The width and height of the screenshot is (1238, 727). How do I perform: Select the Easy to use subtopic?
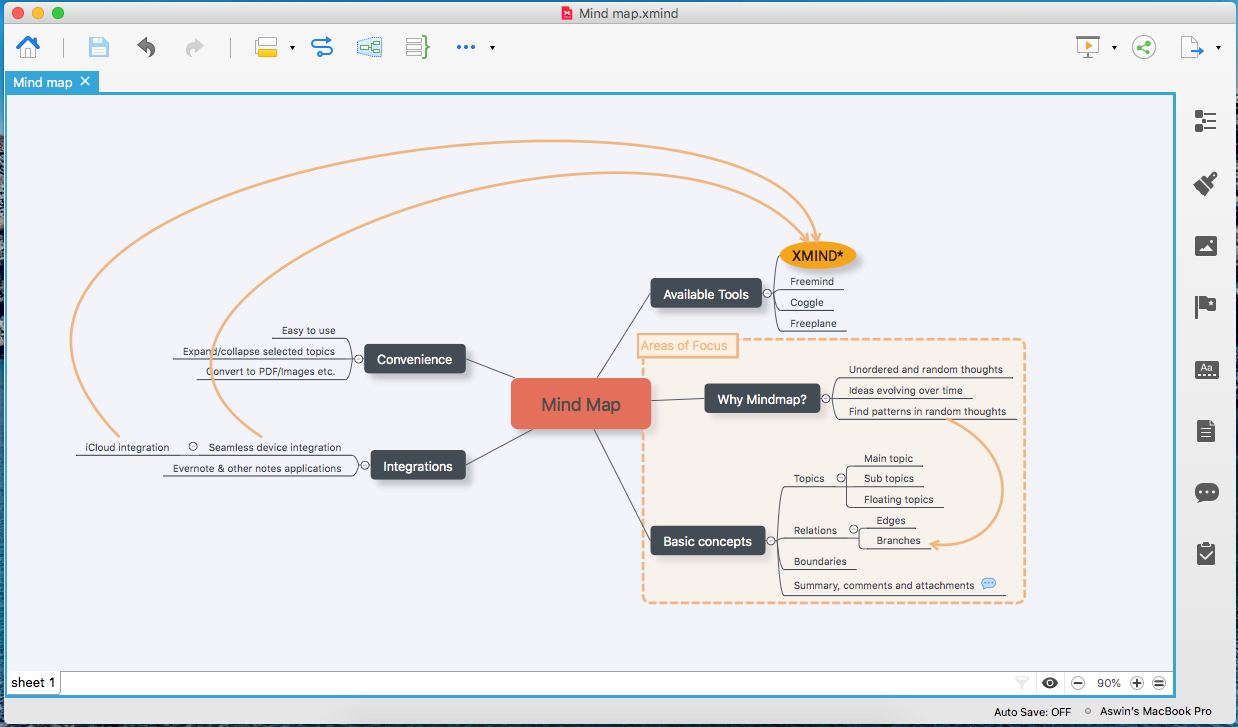pos(309,330)
